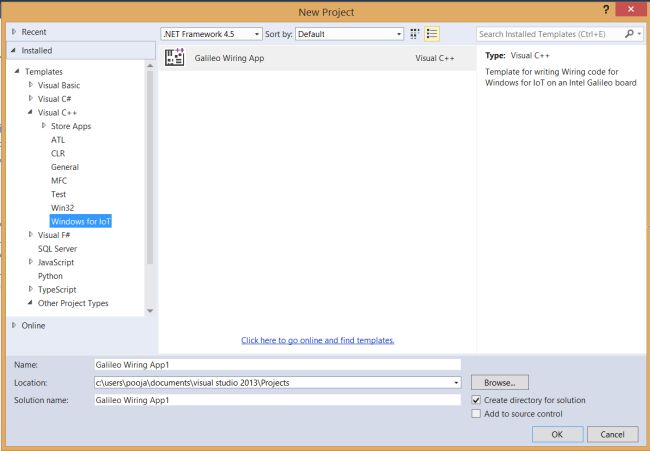Expand the Visual Basic node arrow
This screenshot has height=451, width=650.
(x=31, y=85)
